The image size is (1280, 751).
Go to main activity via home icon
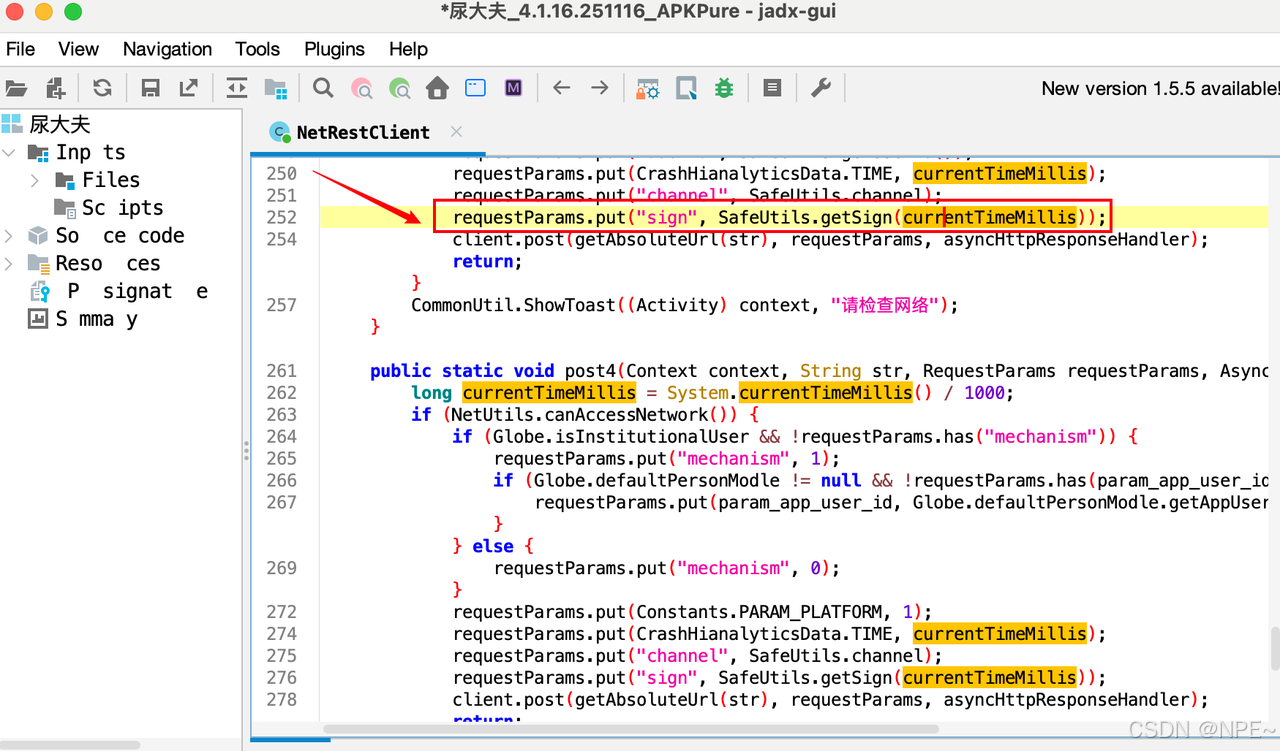[437, 89]
